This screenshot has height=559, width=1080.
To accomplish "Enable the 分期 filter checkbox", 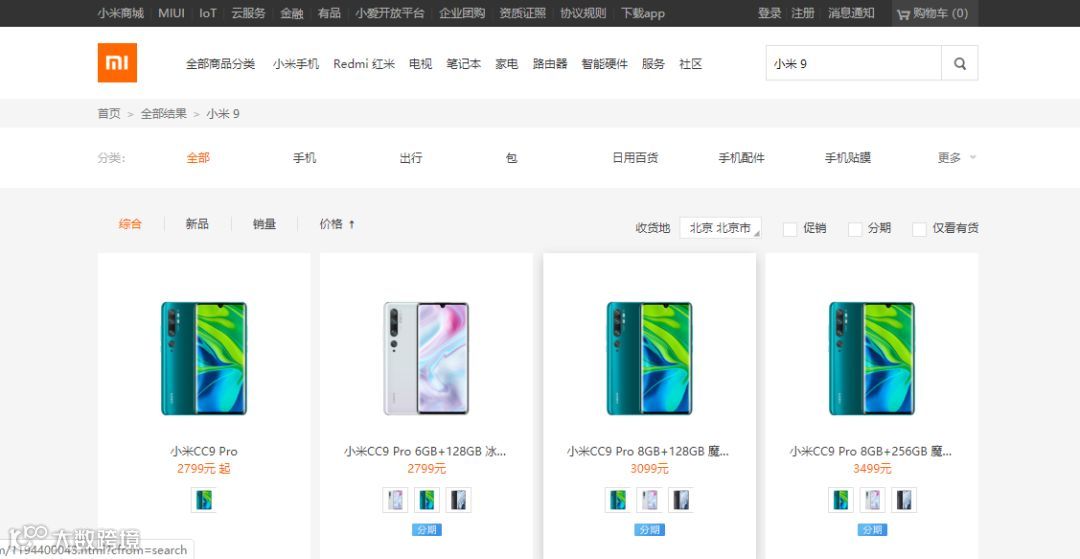I will coord(855,229).
